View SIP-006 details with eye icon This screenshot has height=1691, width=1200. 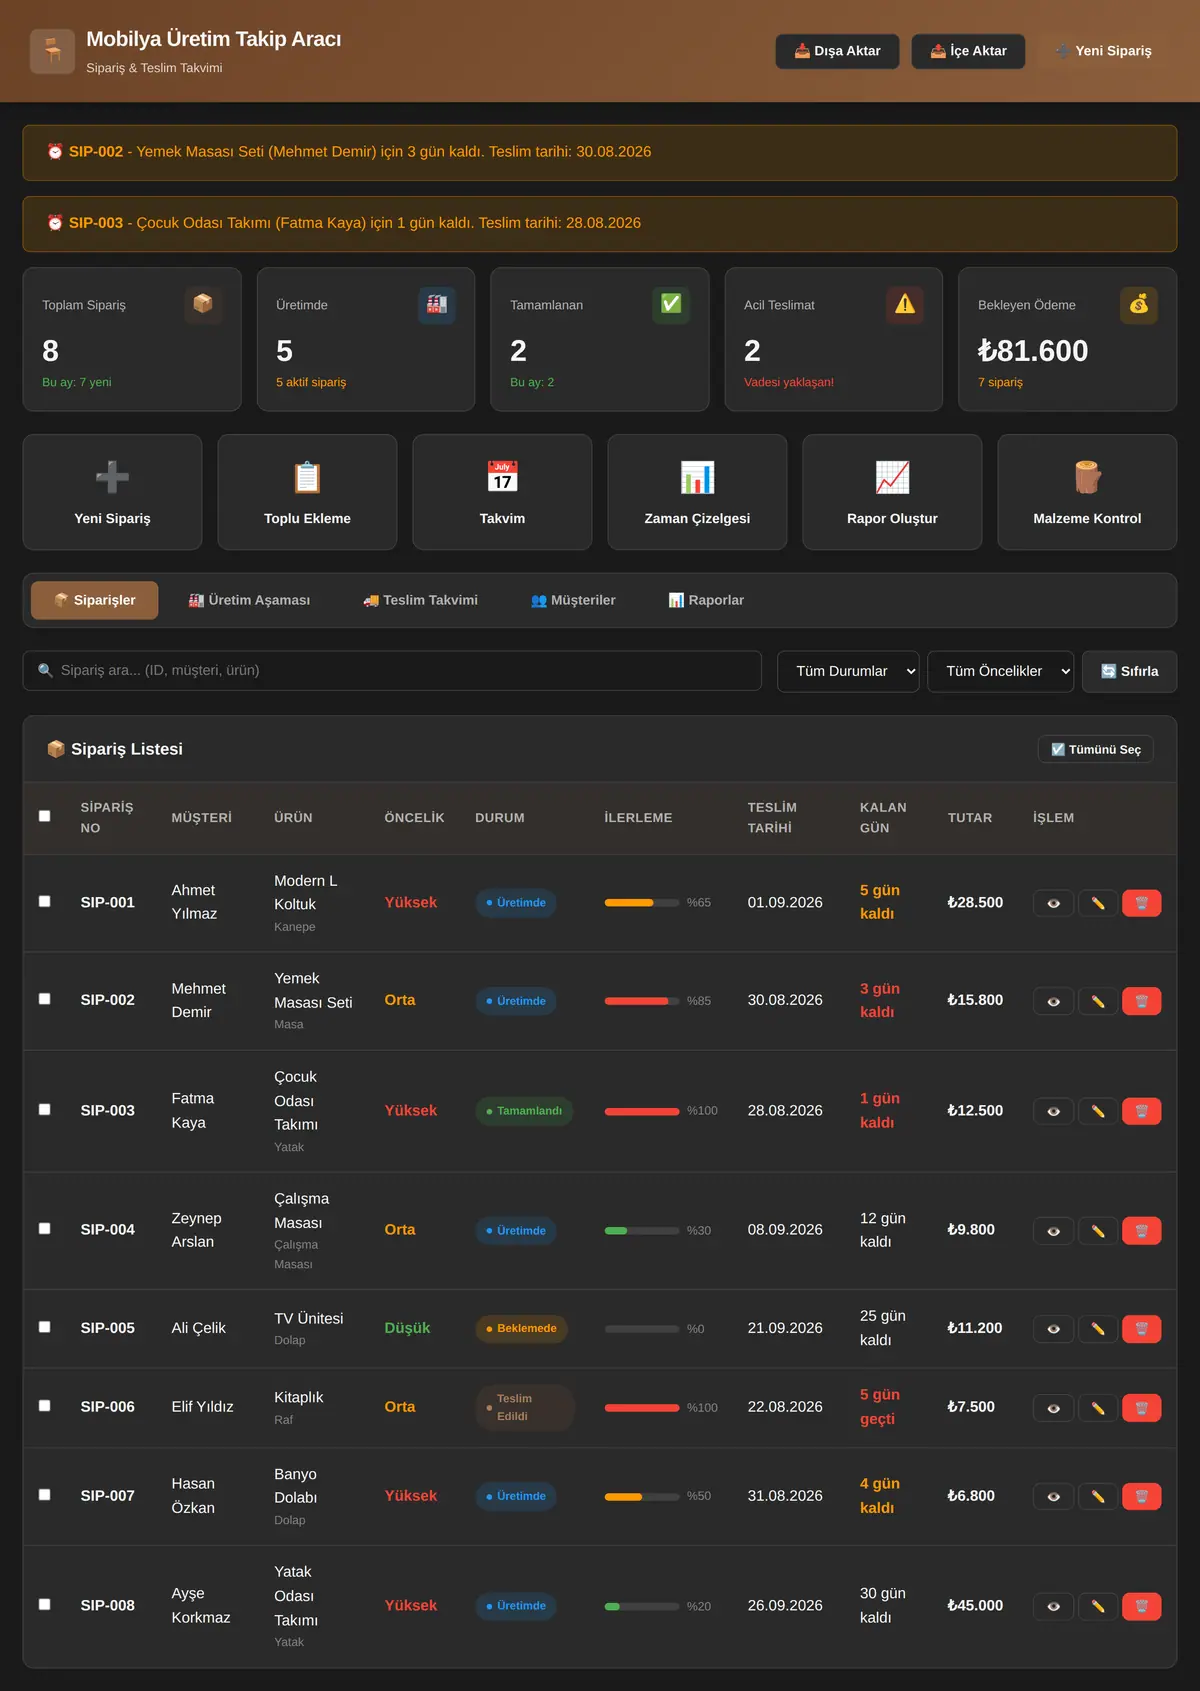1054,1408
